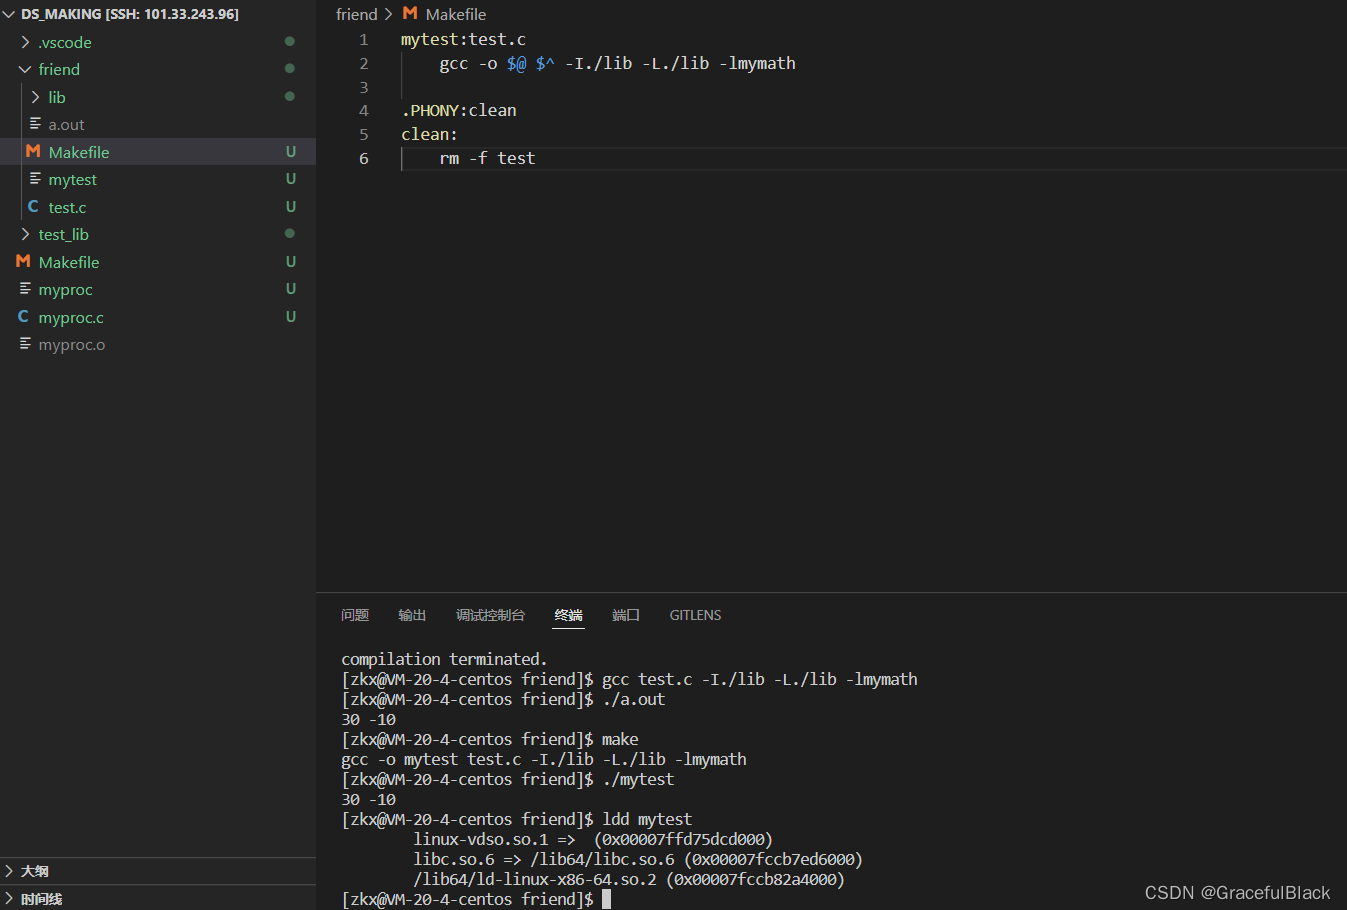Viewport: 1347px width, 910px height.
Task: Switch to the 输出 output tab
Action: click(412, 615)
